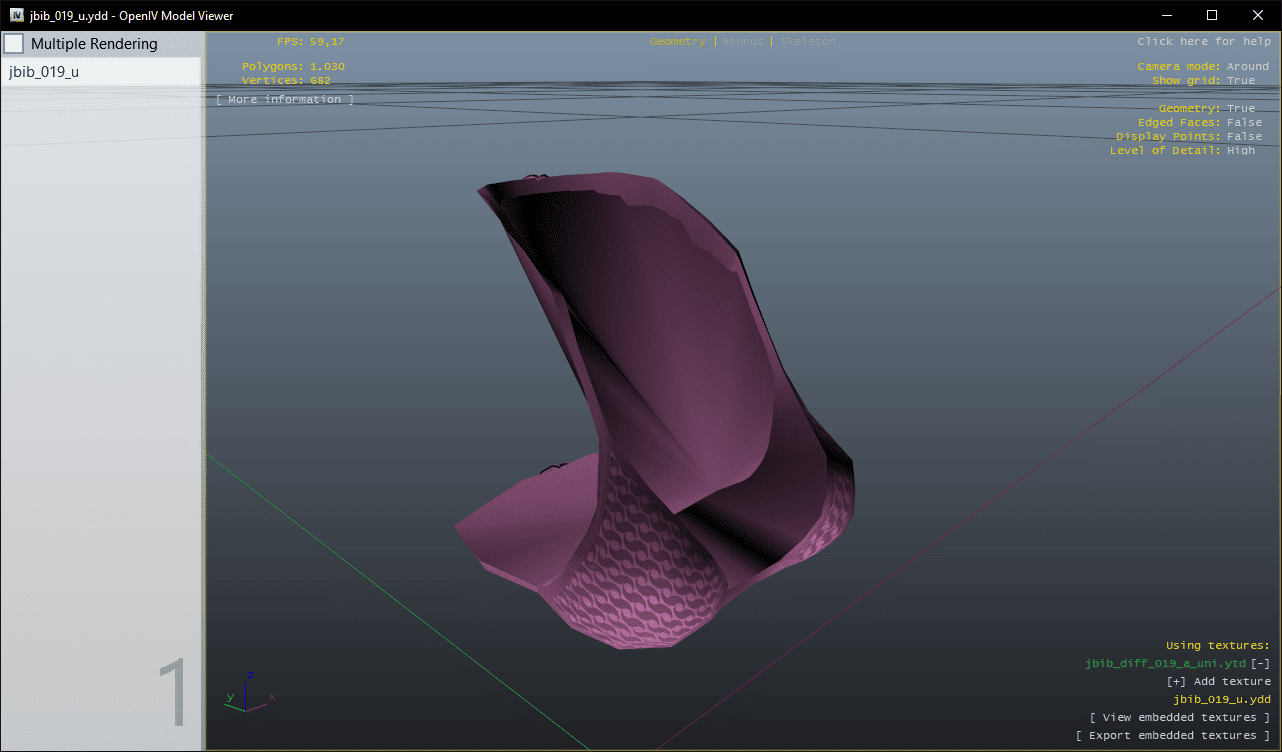The height and width of the screenshot is (752, 1282).
Task: Switch to the Skeleton view tab
Action: [x=807, y=42]
